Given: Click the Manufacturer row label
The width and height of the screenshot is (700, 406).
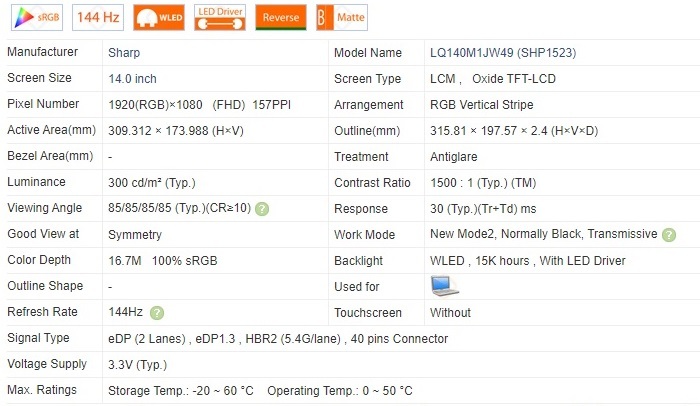Looking at the screenshot, I should (42, 52).
